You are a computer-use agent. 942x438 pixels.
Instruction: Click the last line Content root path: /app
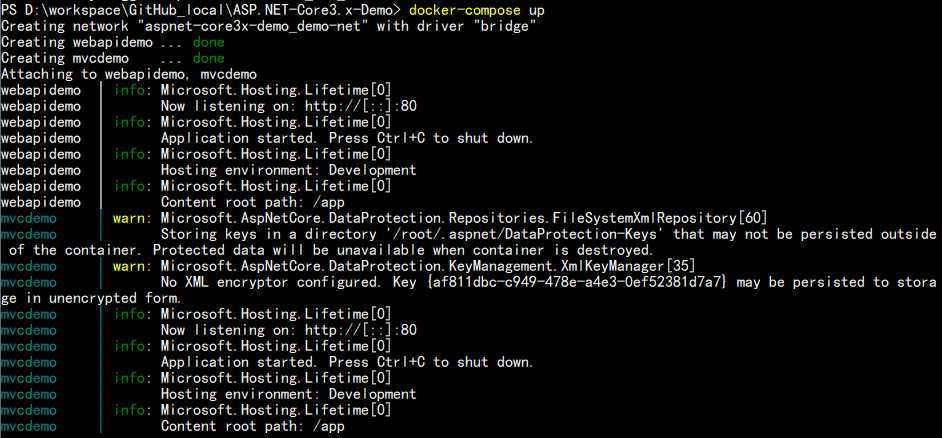click(x=252, y=426)
